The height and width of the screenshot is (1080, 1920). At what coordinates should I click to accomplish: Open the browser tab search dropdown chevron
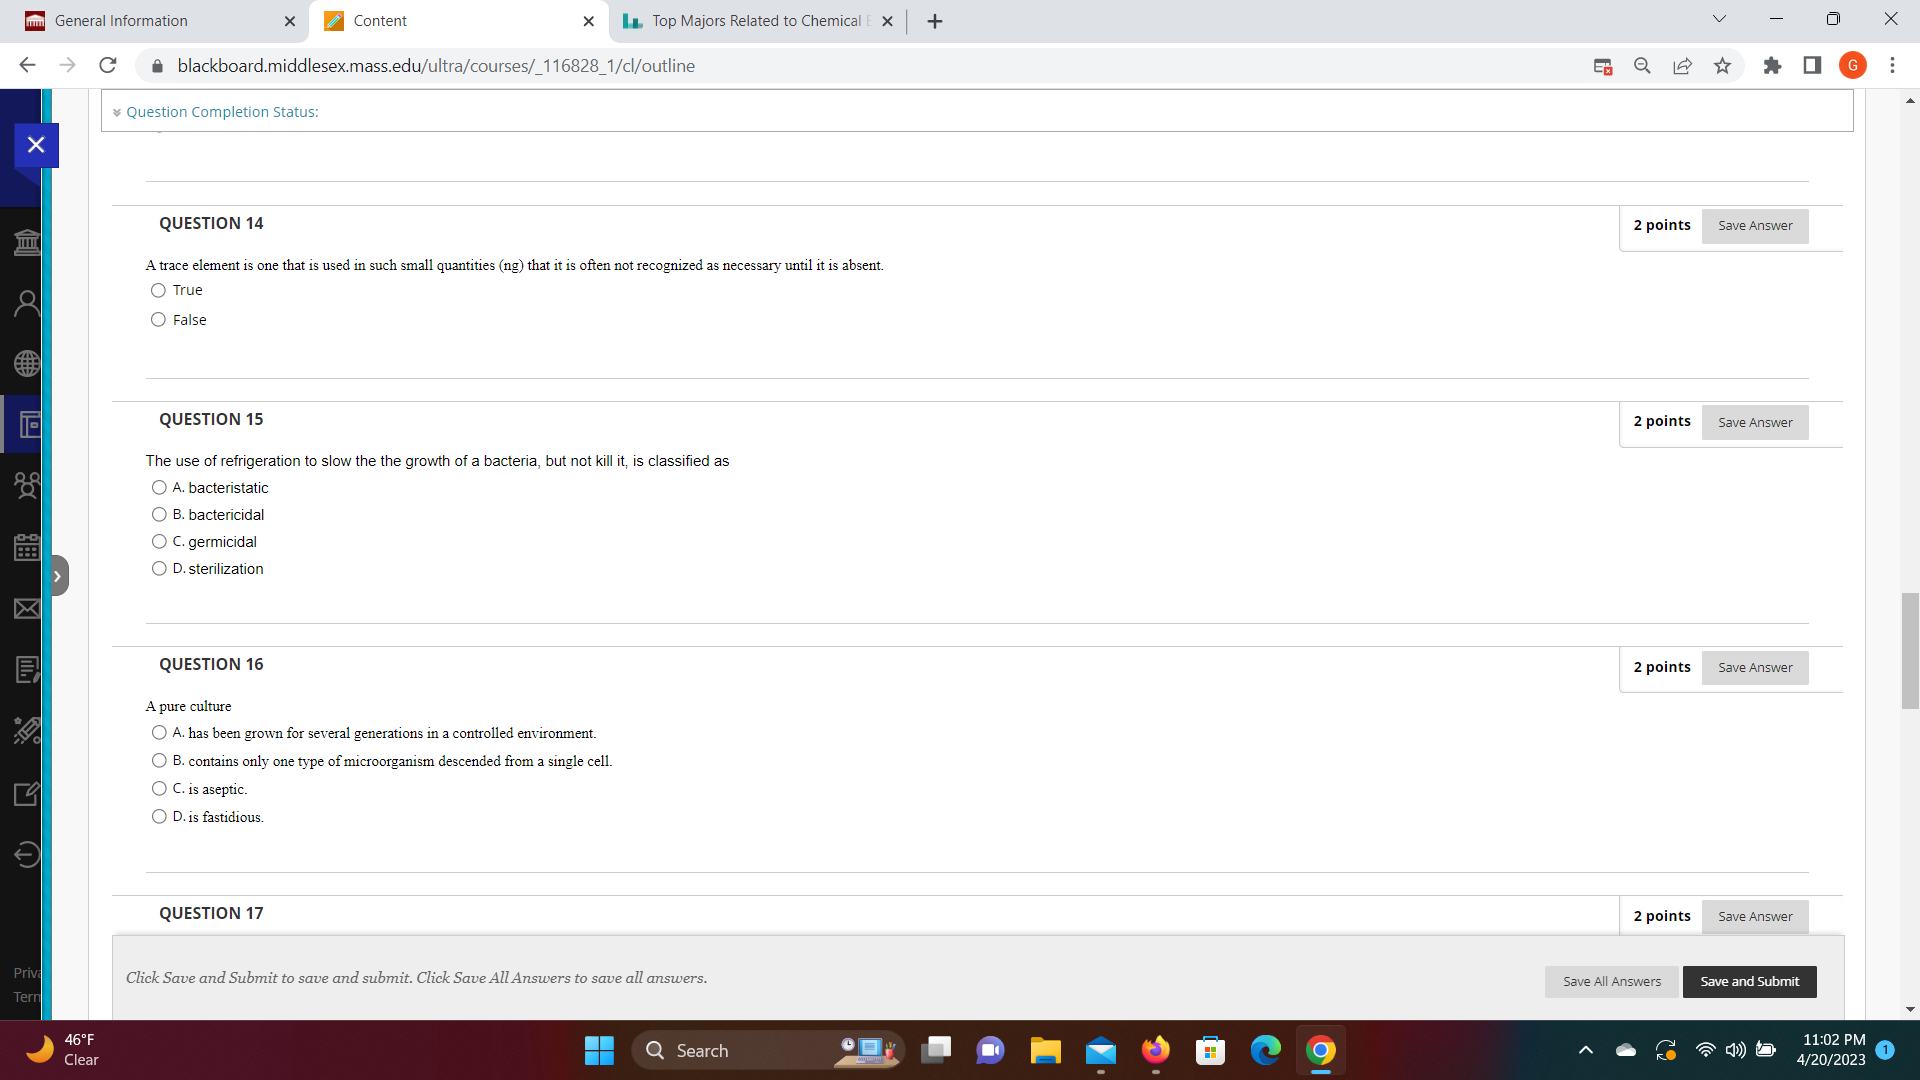(1719, 20)
